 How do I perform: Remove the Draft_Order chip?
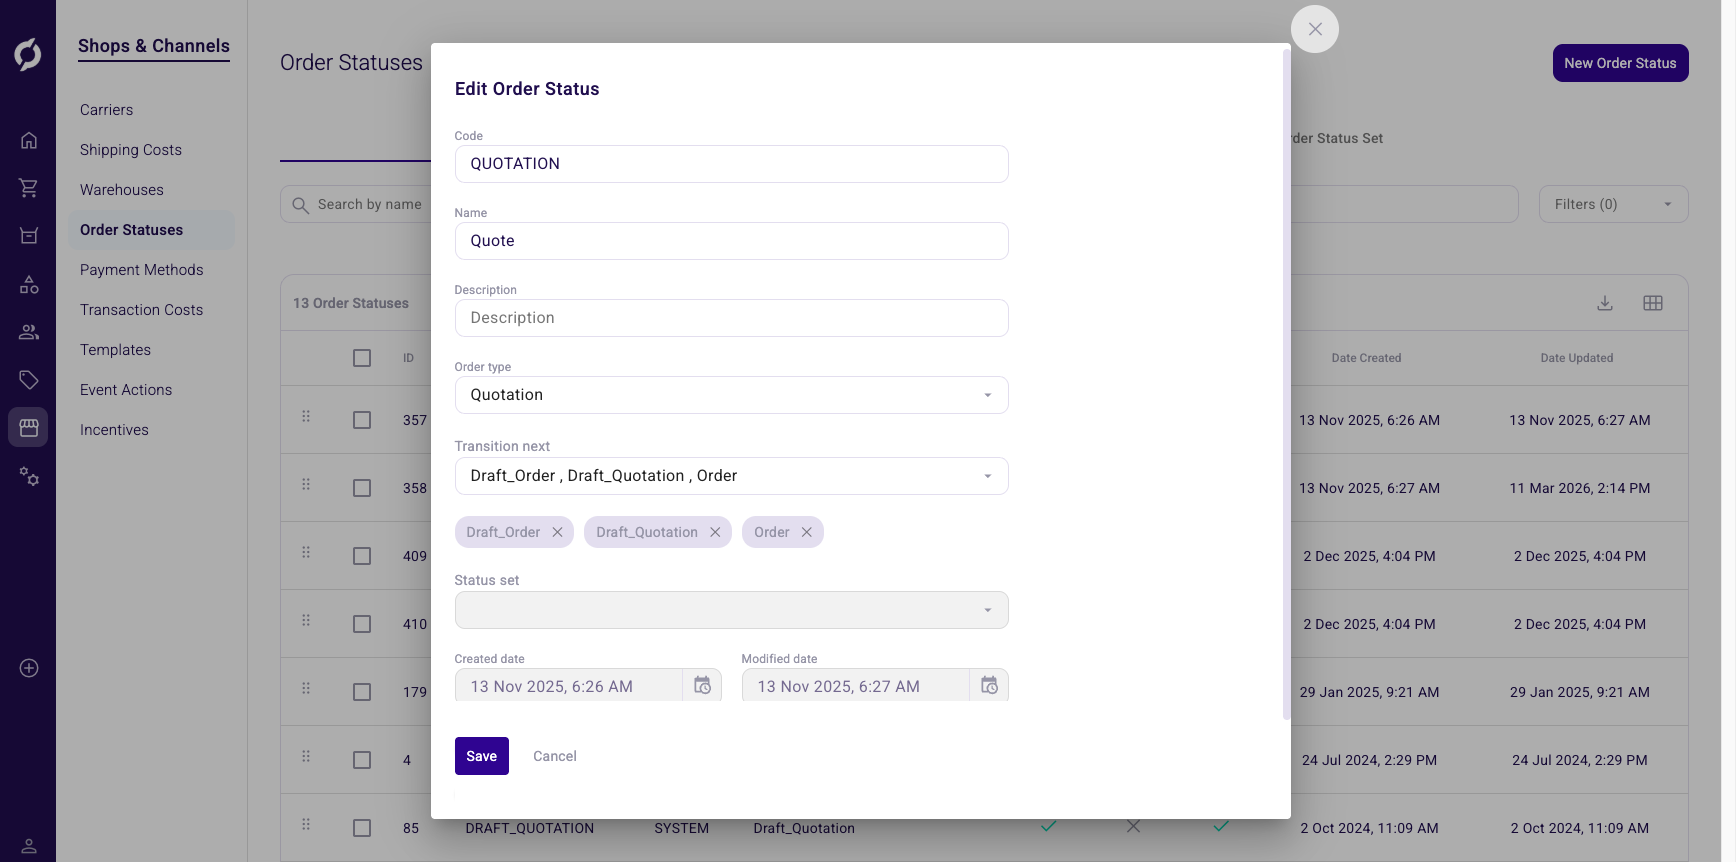click(x=557, y=532)
